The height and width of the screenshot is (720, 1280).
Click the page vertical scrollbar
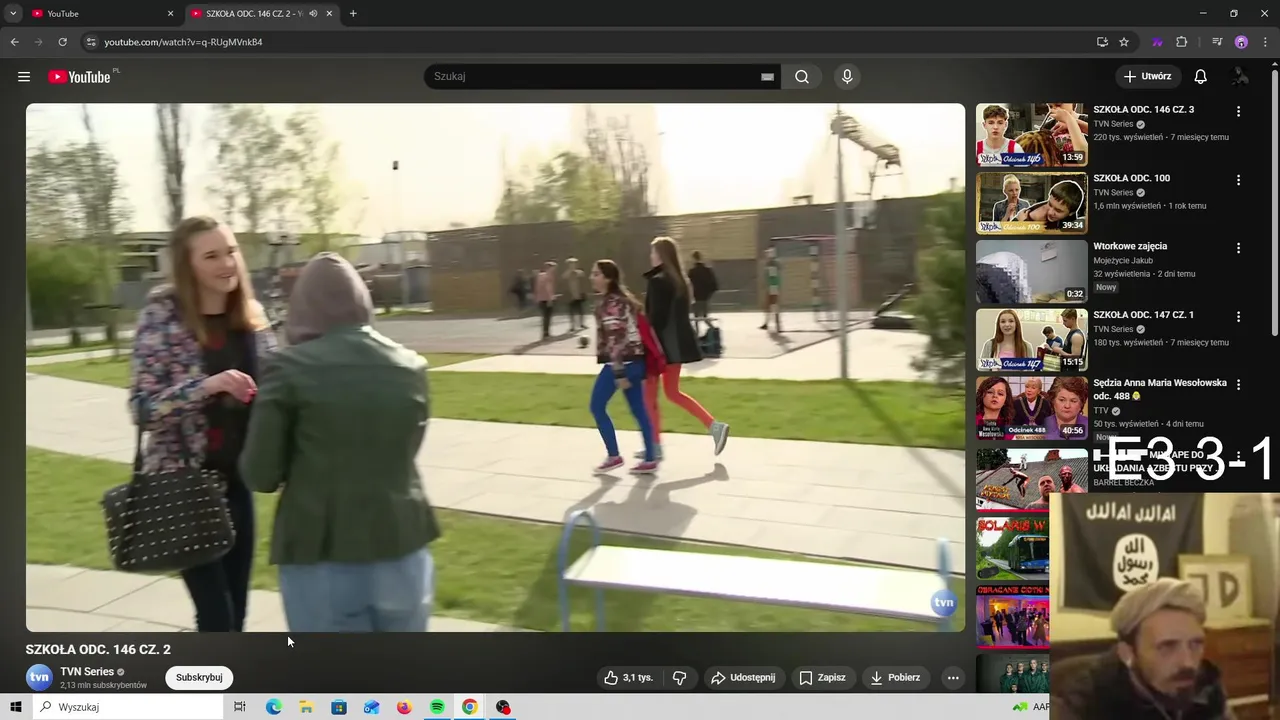point(1274,200)
